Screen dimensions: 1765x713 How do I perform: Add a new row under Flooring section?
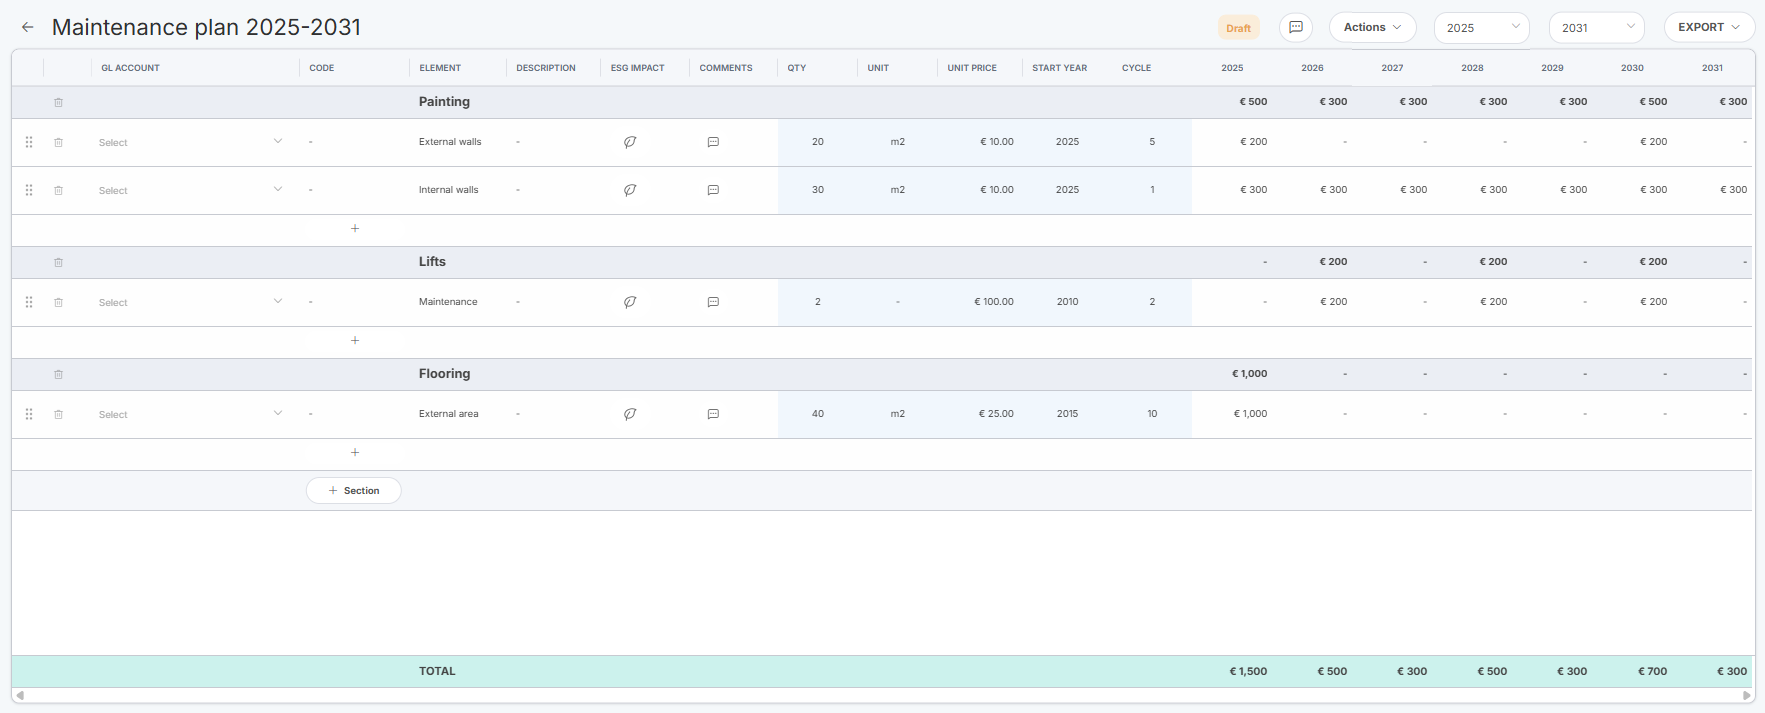[x=355, y=452]
